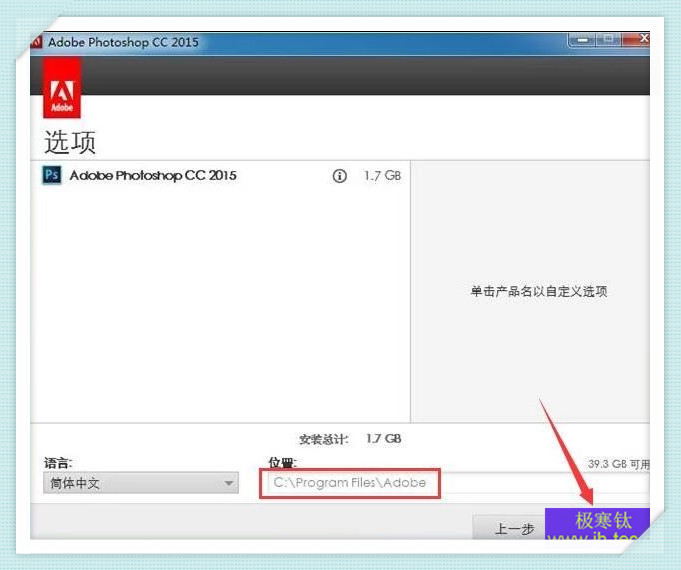Click the 选项 heading
Viewport: 681px width, 570px height.
point(70,142)
